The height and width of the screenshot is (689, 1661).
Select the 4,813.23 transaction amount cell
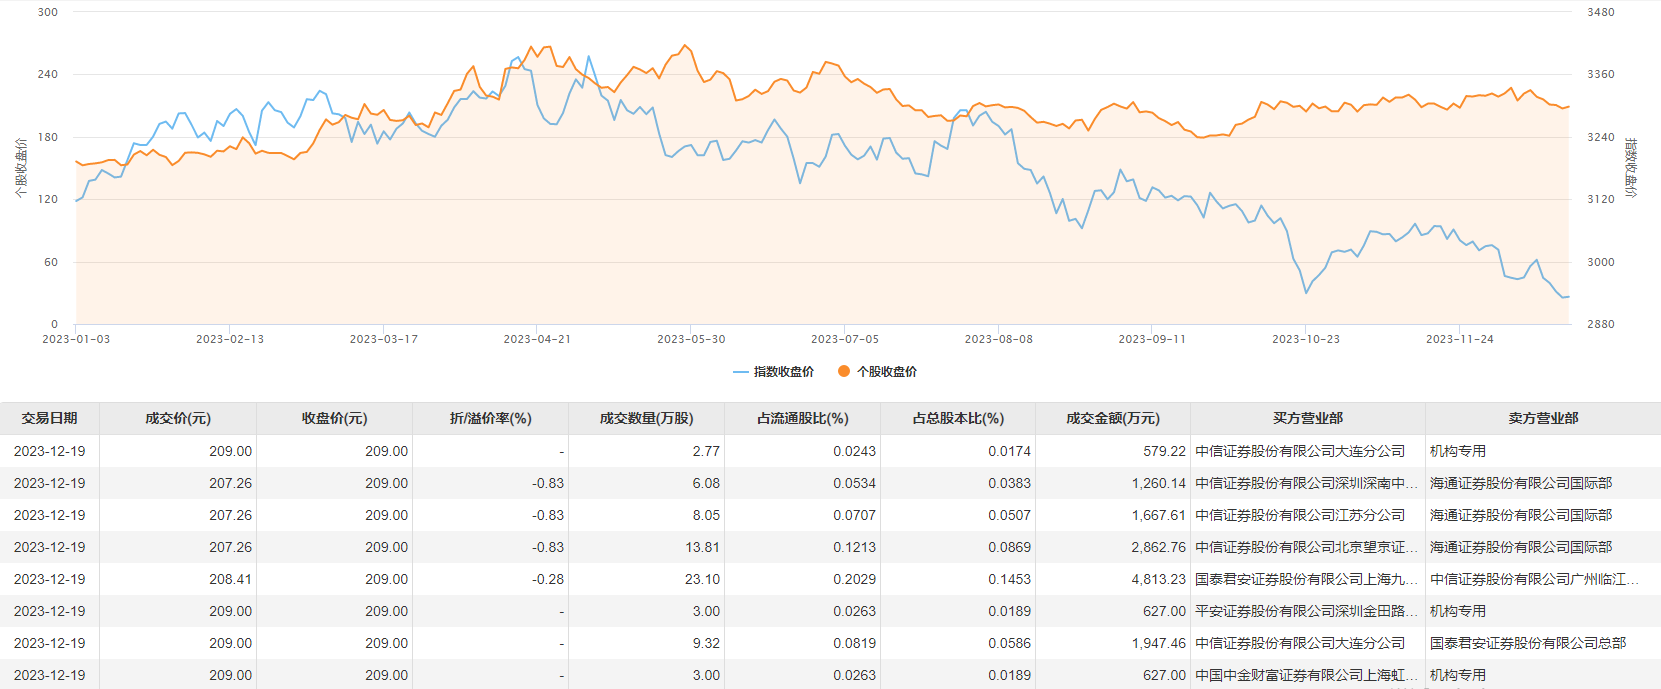pyautogui.click(x=1158, y=579)
